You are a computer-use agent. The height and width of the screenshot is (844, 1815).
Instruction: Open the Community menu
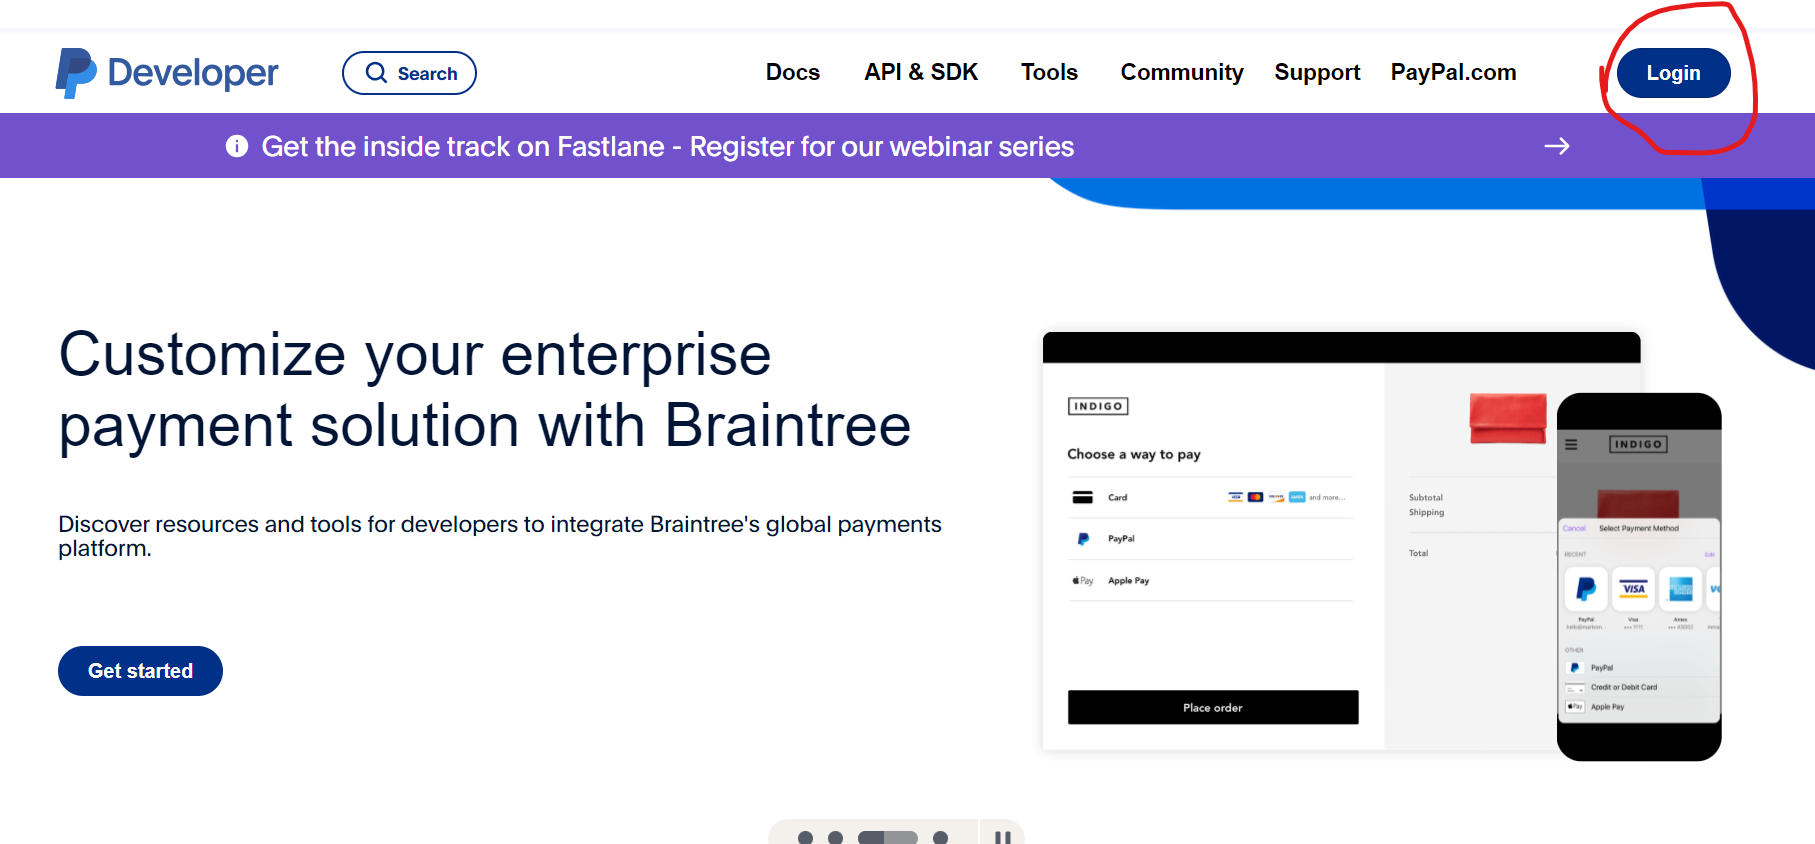1182,72
